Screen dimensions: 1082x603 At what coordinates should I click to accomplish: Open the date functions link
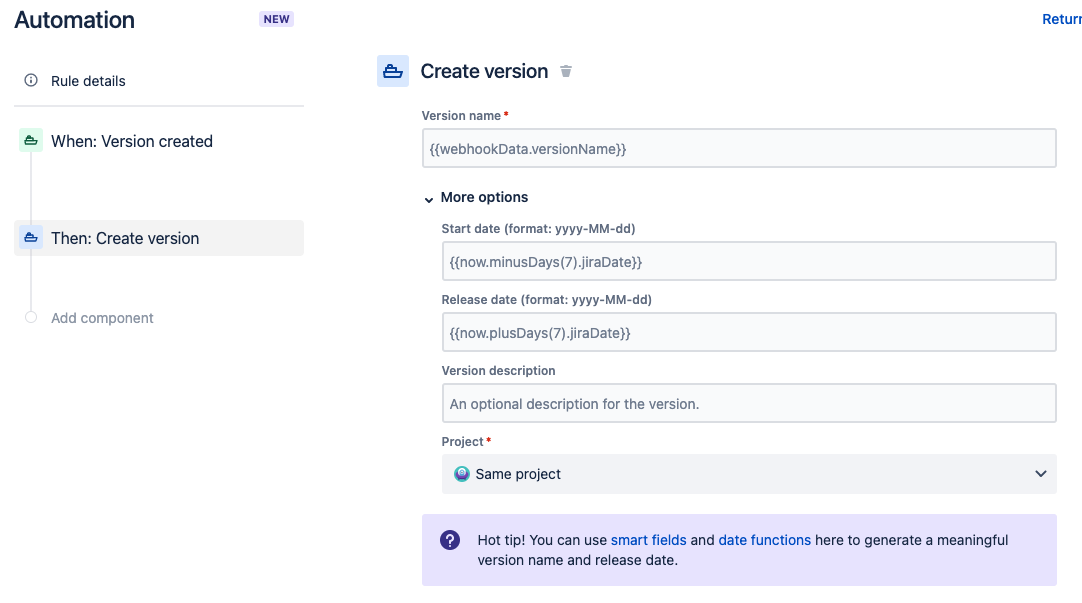(x=764, y=540)
